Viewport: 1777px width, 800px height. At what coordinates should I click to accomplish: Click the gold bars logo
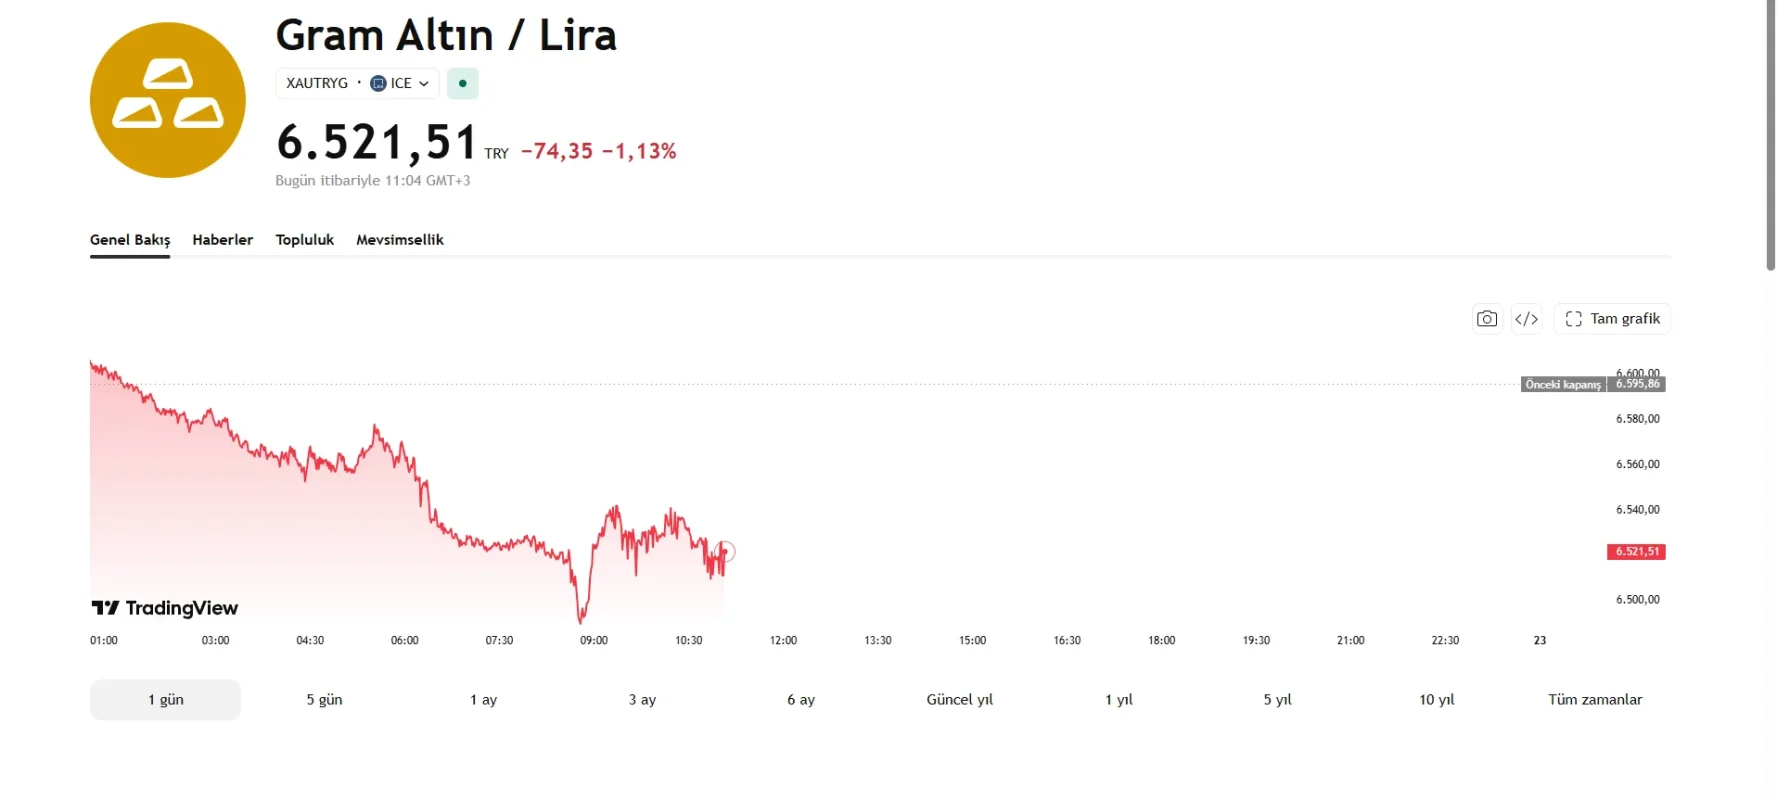coord(168,100)
